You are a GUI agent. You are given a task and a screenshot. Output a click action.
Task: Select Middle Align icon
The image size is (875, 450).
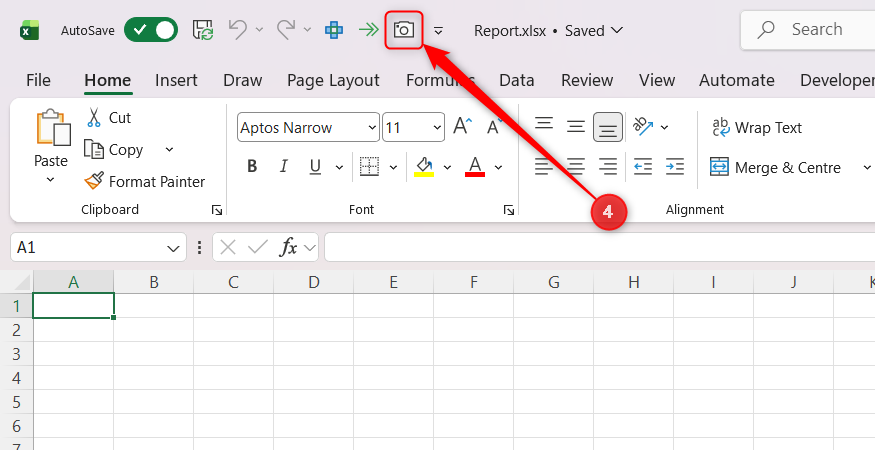(x=576, y=127)
